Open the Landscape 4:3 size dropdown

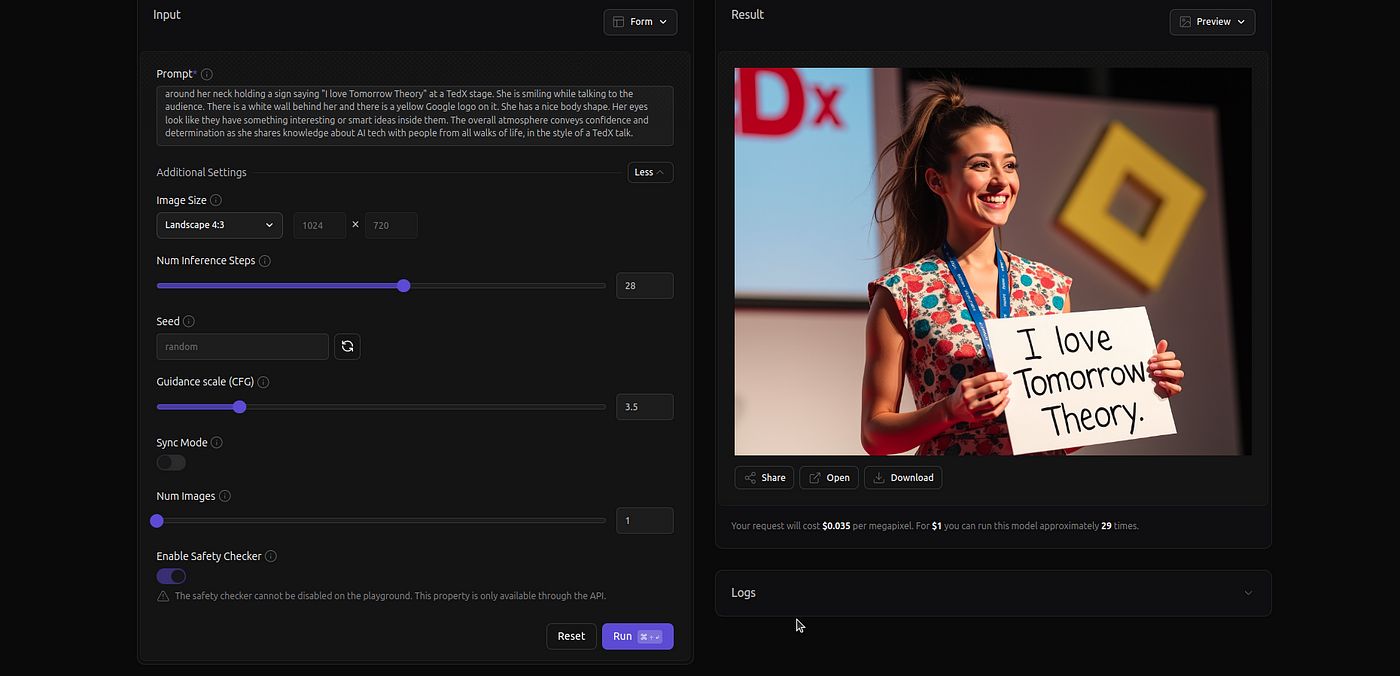click(219, 225)
